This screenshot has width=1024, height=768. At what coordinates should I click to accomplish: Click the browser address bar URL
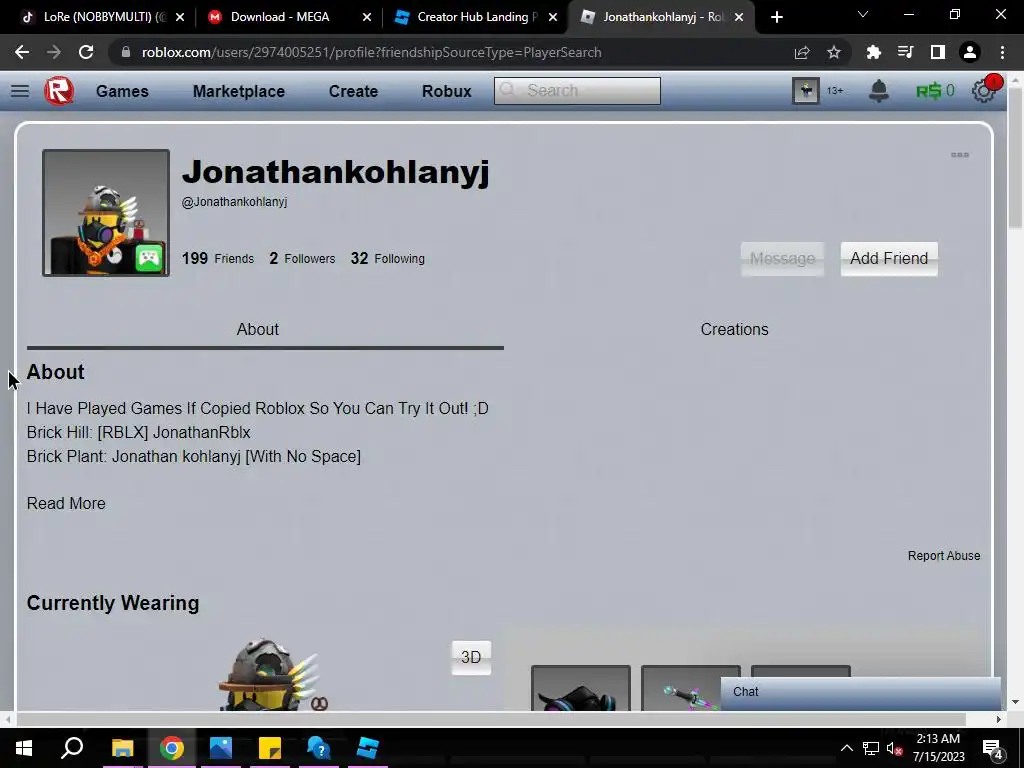tap(371, 52)
